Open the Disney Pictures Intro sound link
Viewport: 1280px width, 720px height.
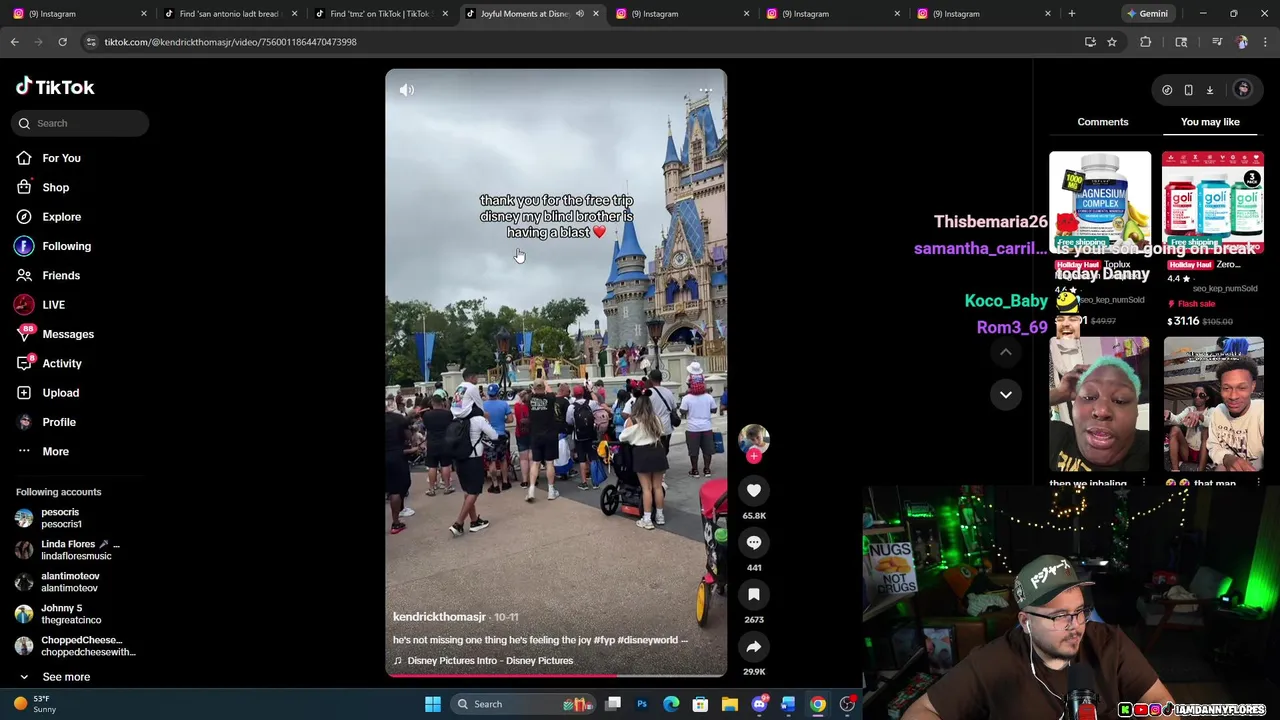490,661
